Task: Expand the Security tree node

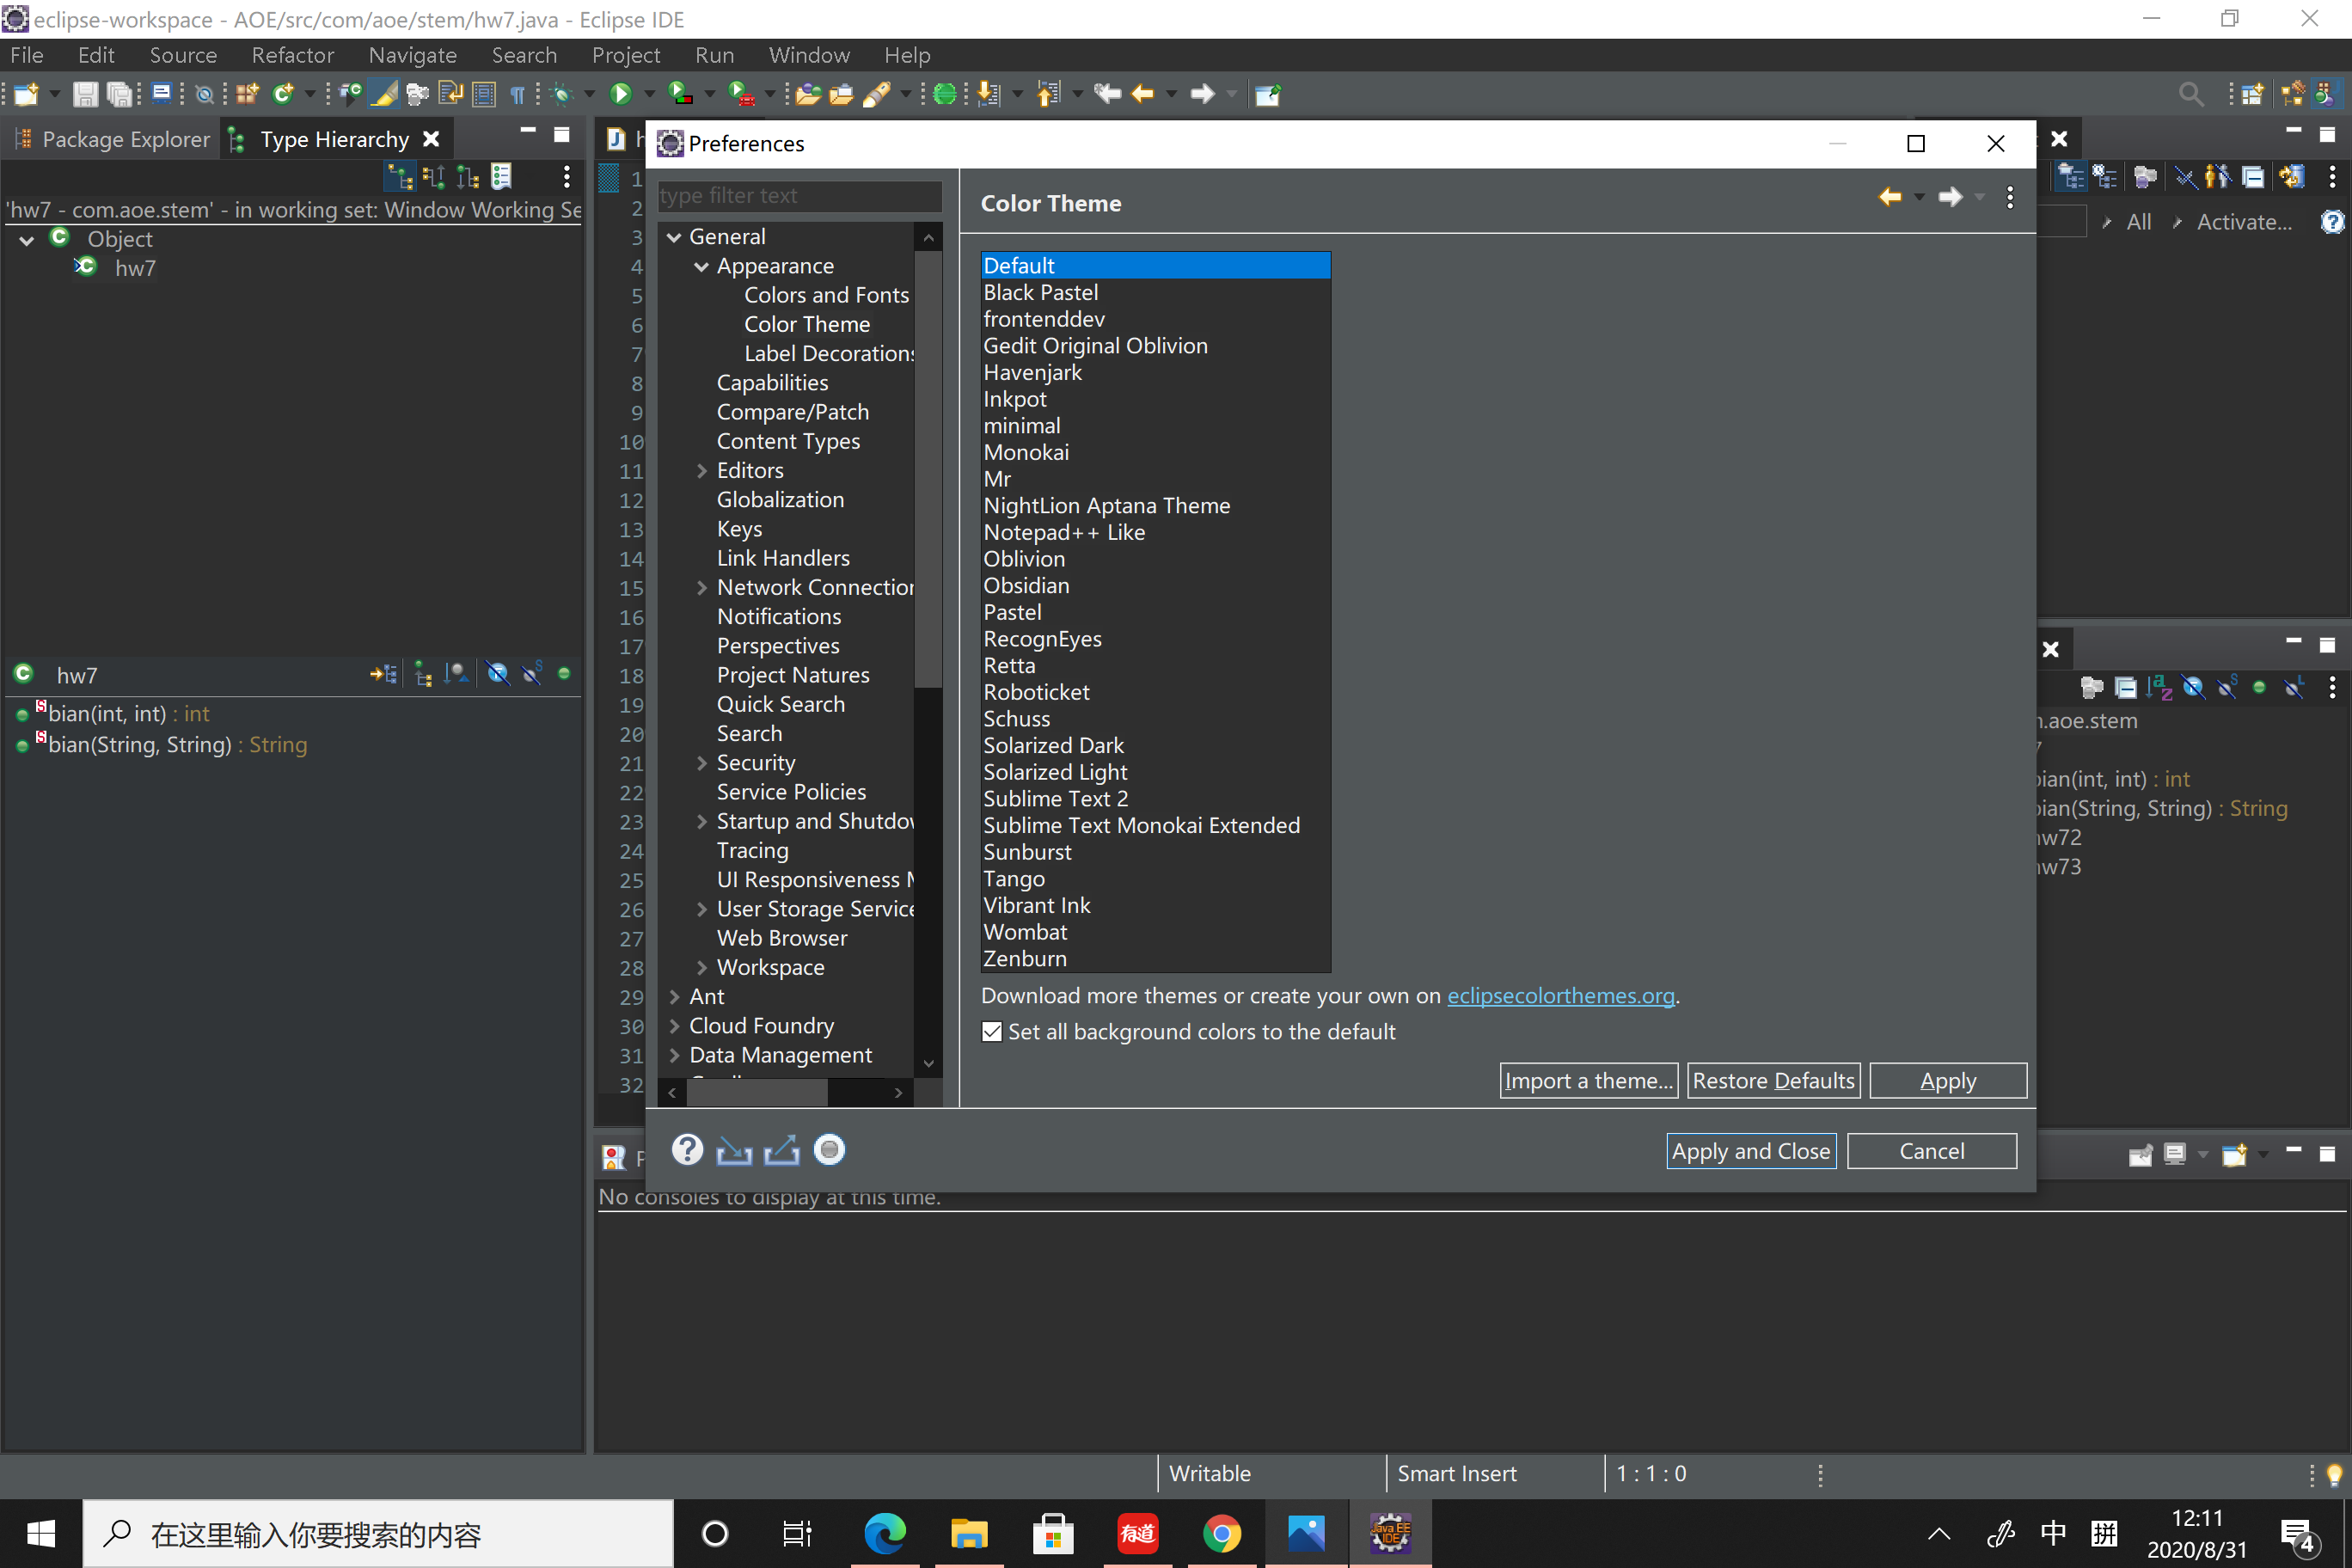Action: [x=702, y=763]
